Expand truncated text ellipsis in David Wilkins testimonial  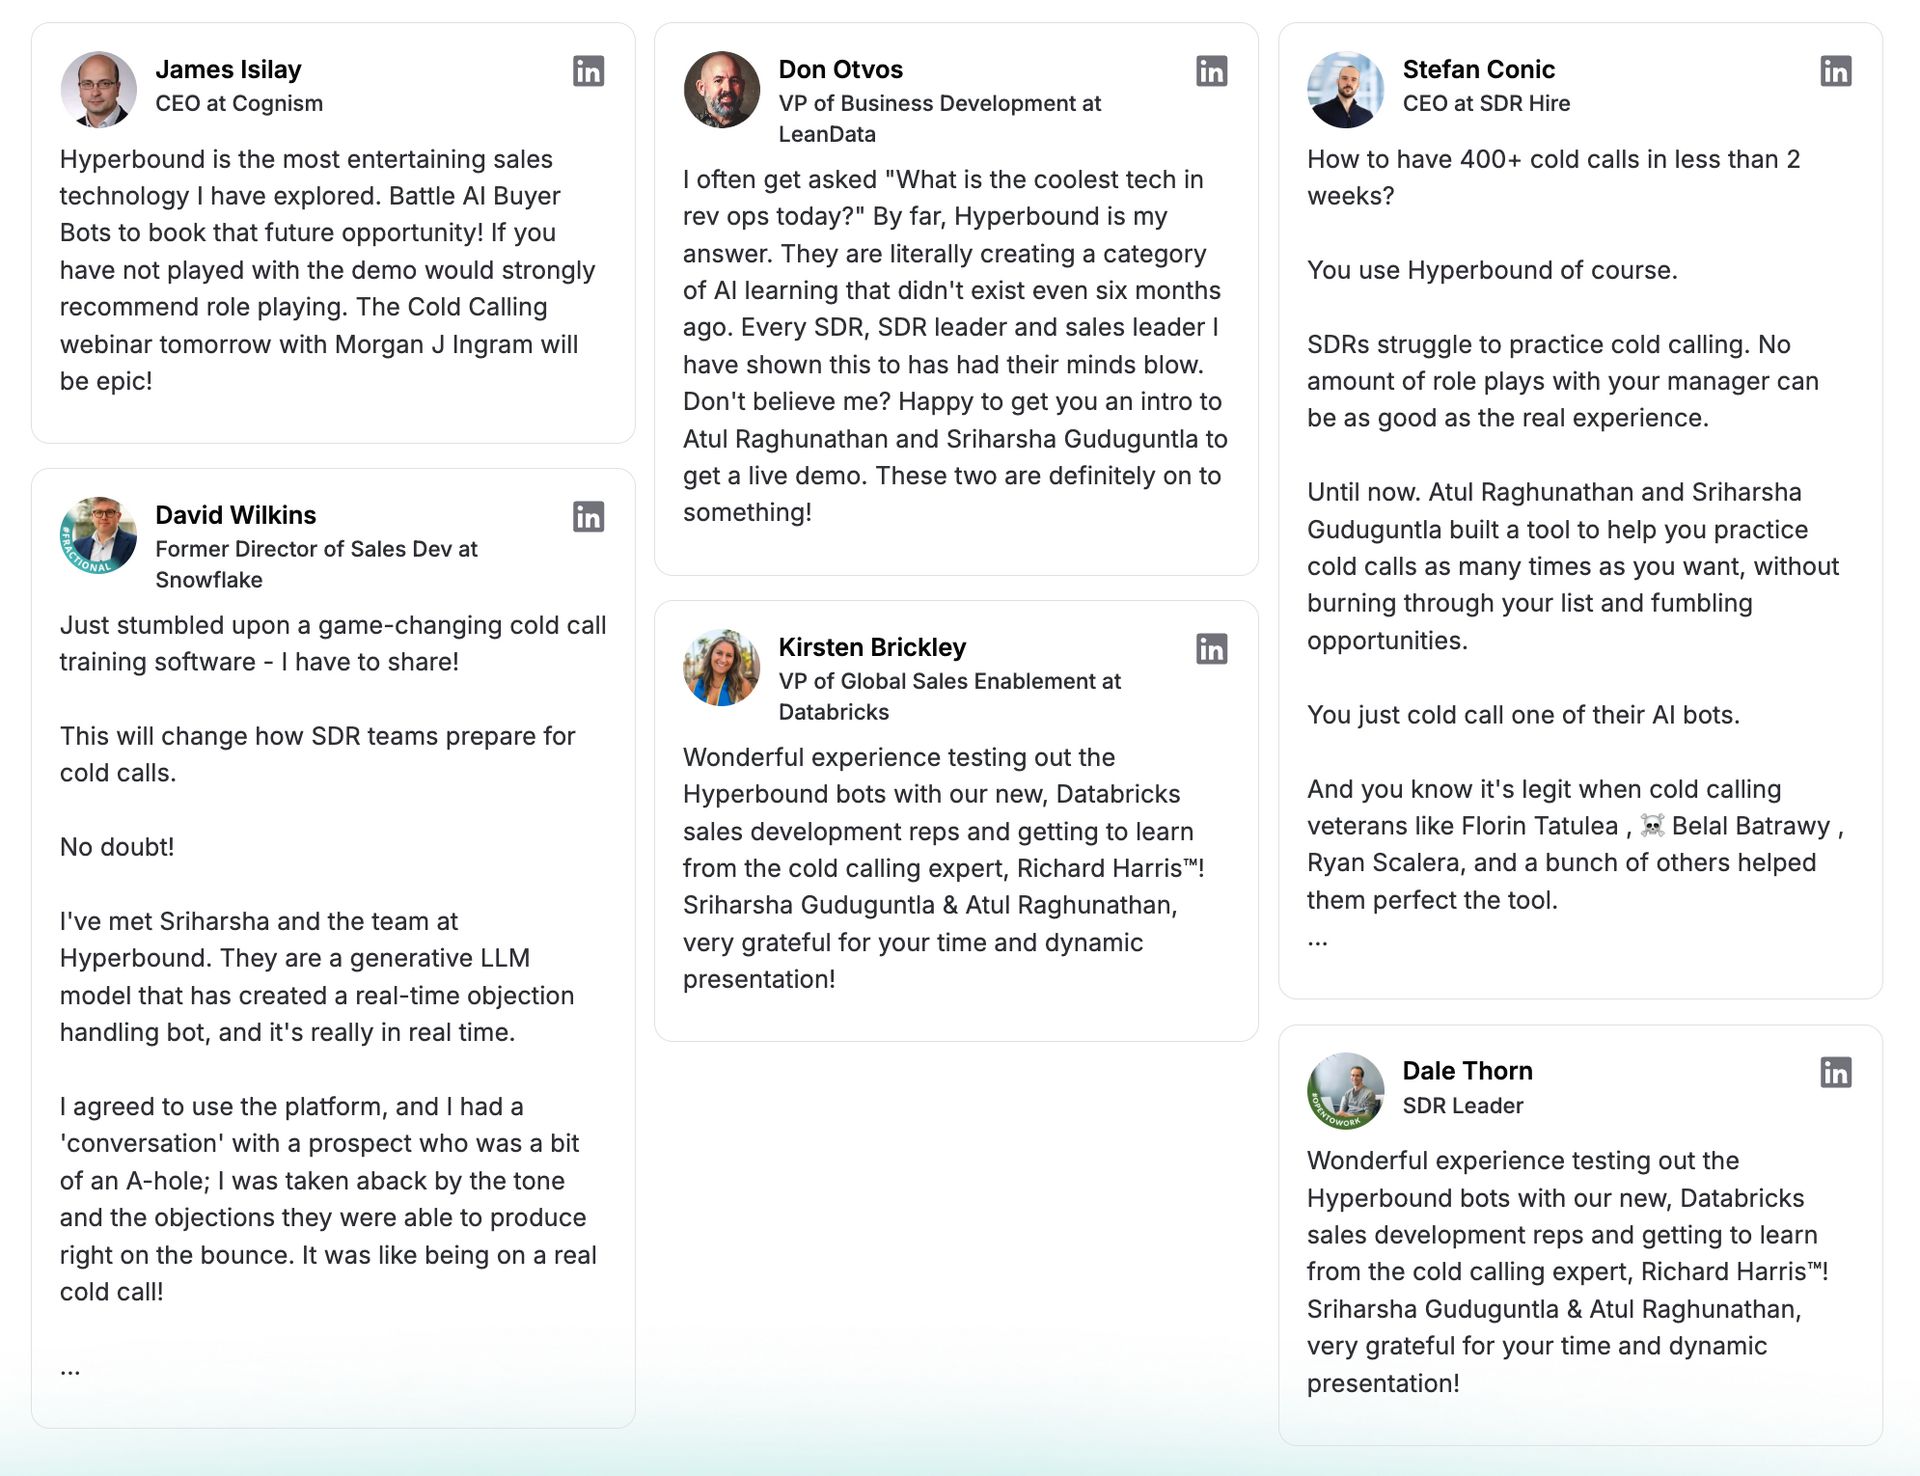point(70,1368)
